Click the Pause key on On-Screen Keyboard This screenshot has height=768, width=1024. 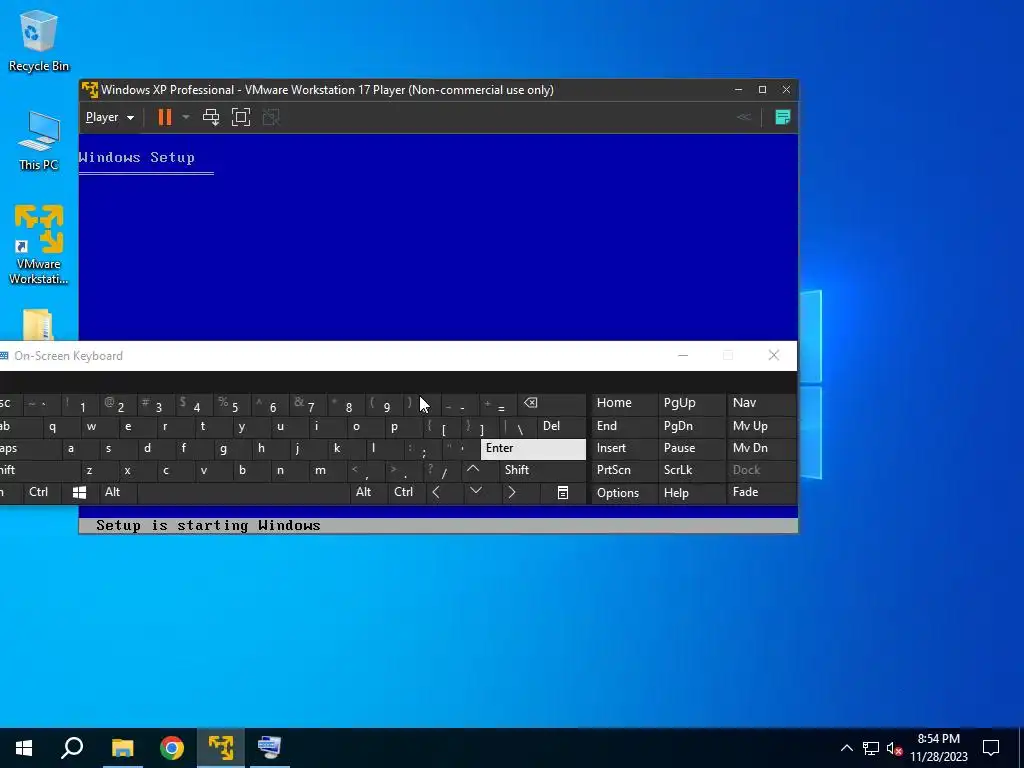691,449
